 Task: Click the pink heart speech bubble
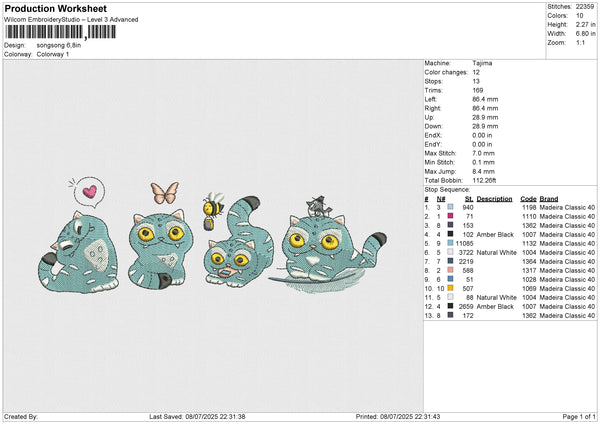89,162
